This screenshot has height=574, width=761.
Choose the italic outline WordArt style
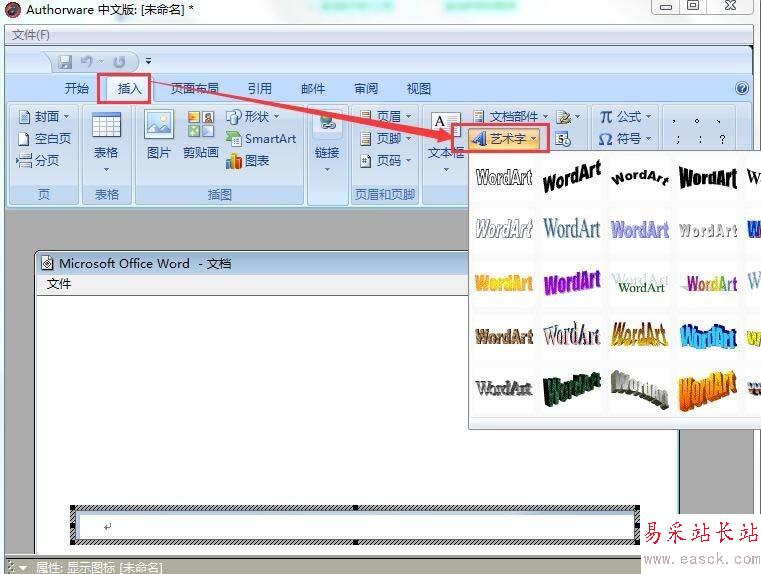click(504, 229)
